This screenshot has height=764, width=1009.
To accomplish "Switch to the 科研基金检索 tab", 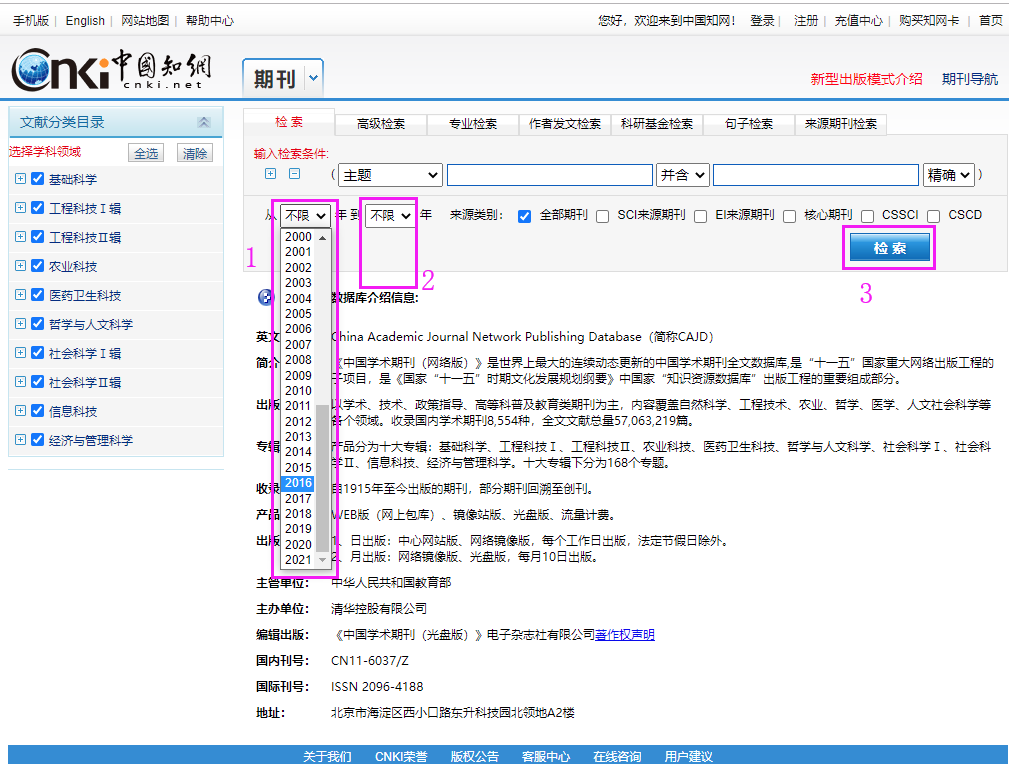I will (x=657, y=124).
